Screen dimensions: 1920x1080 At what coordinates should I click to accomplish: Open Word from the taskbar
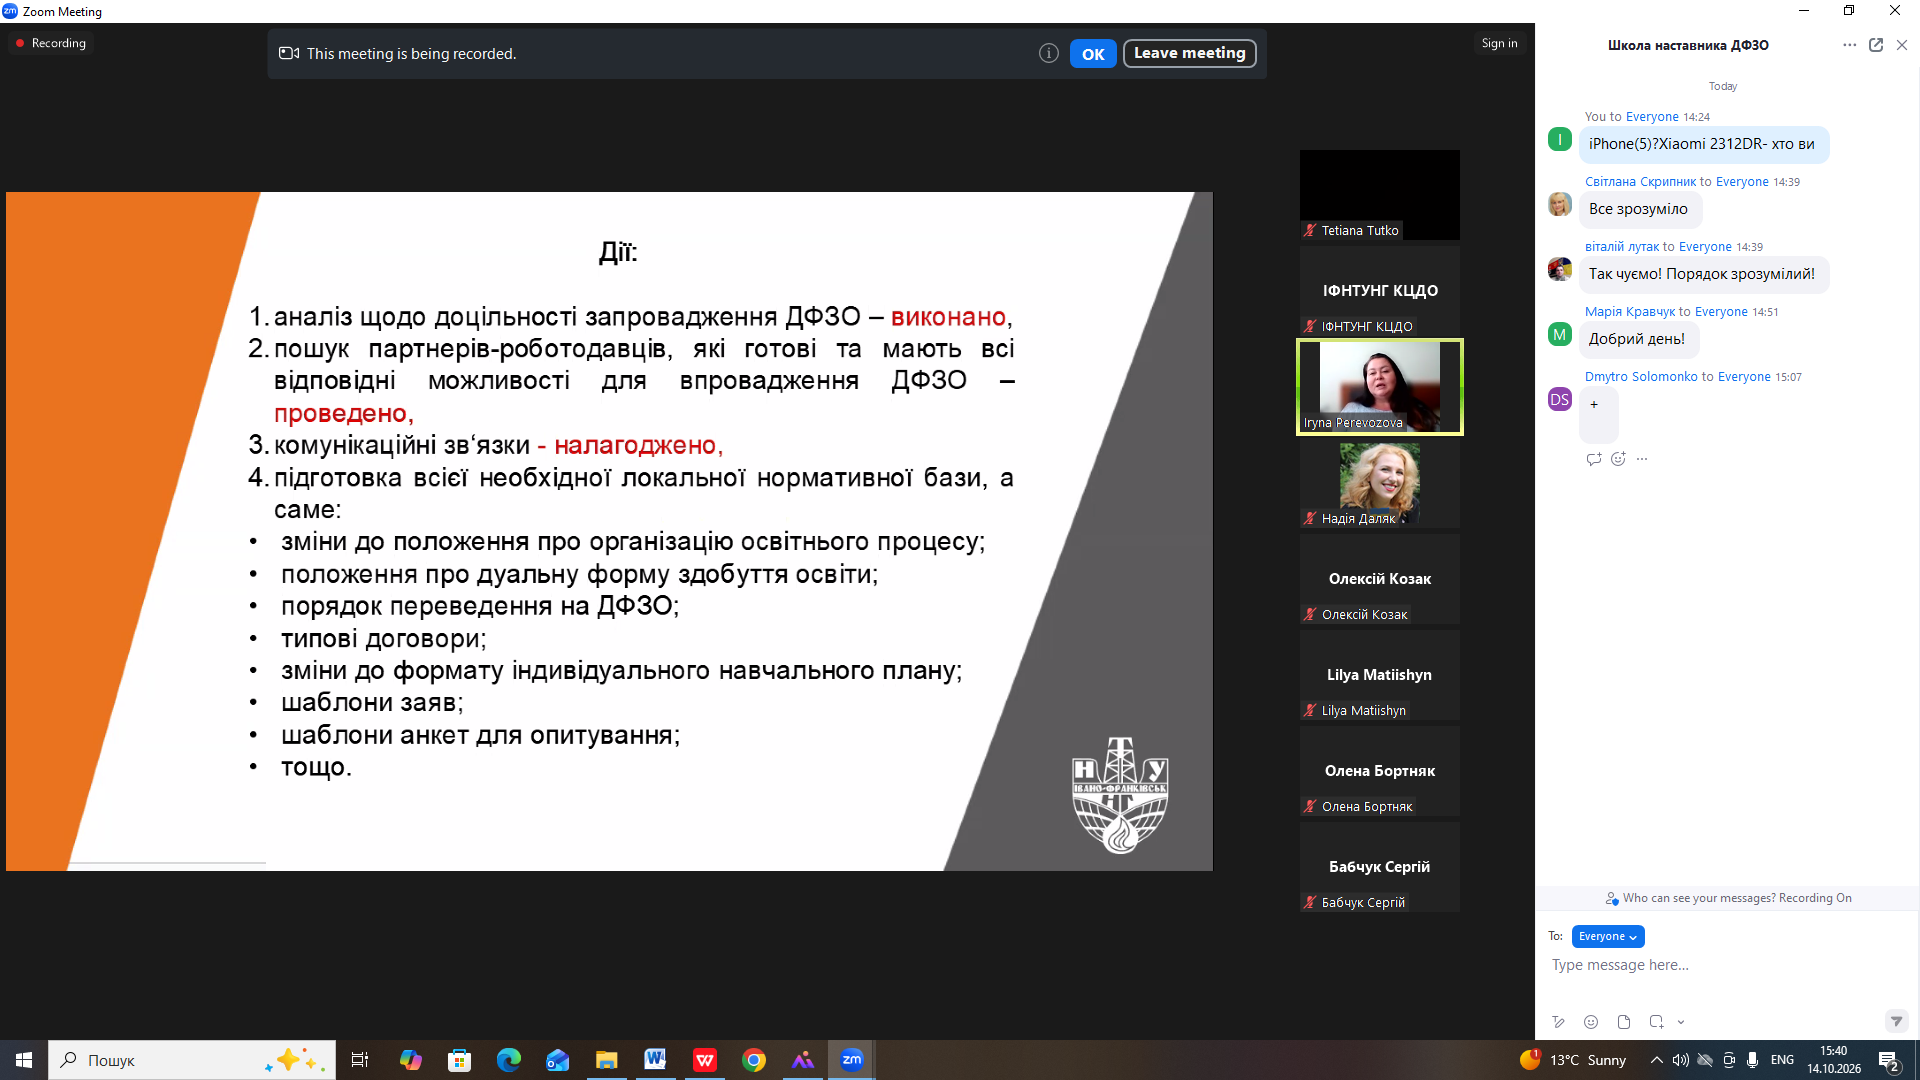coord(655,1060)
